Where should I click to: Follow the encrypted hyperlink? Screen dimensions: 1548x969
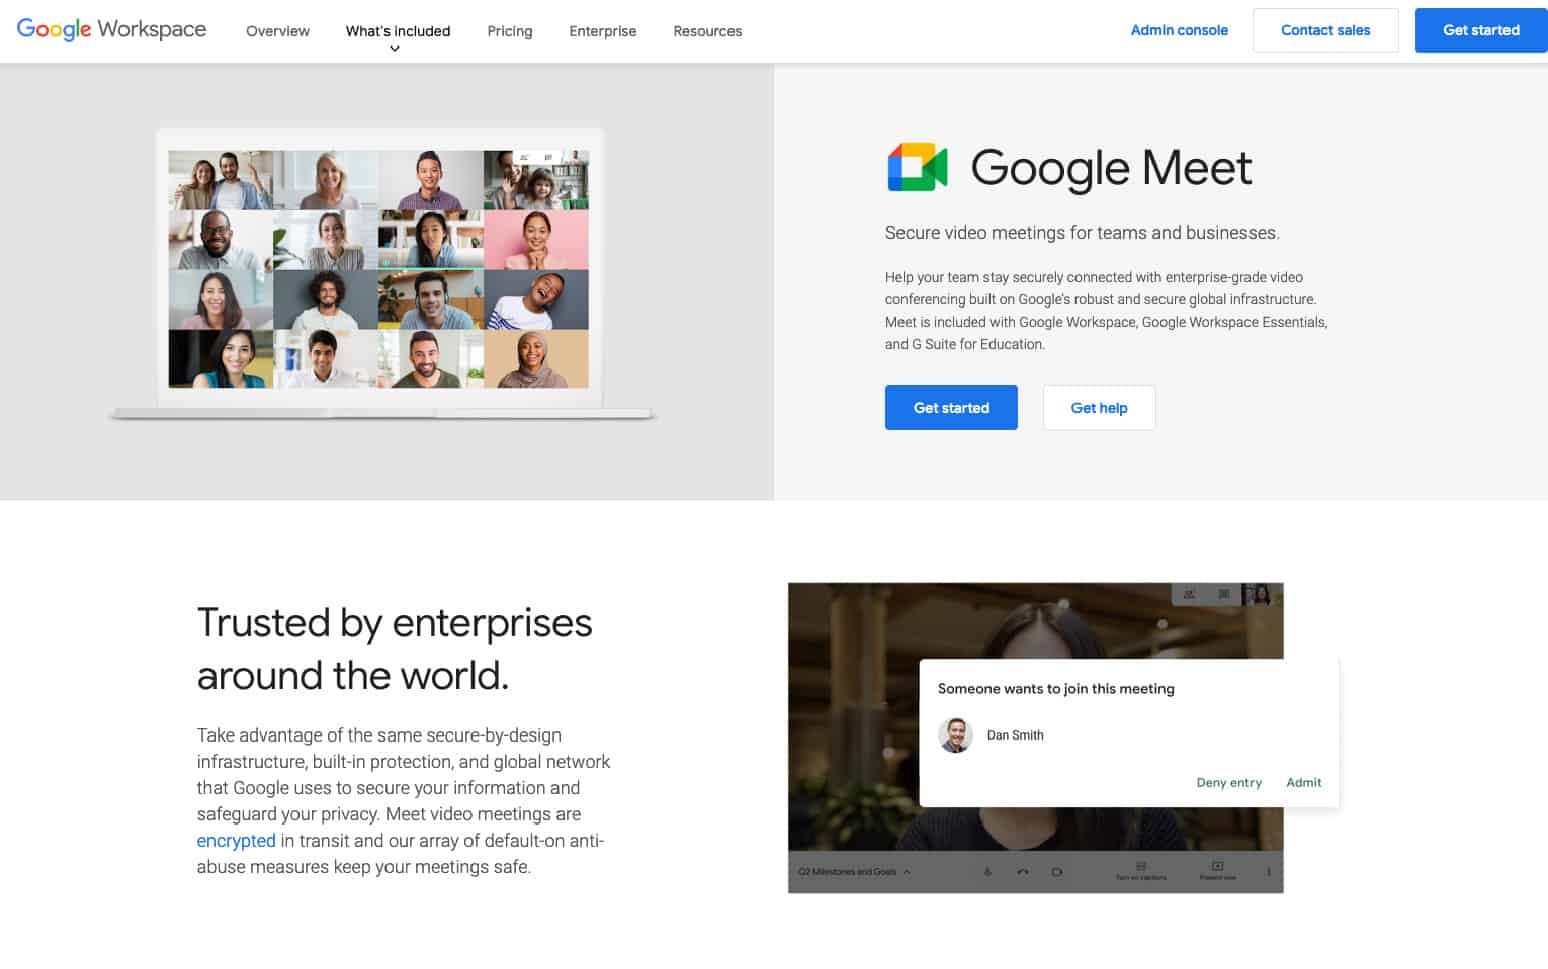coord(236,841)
